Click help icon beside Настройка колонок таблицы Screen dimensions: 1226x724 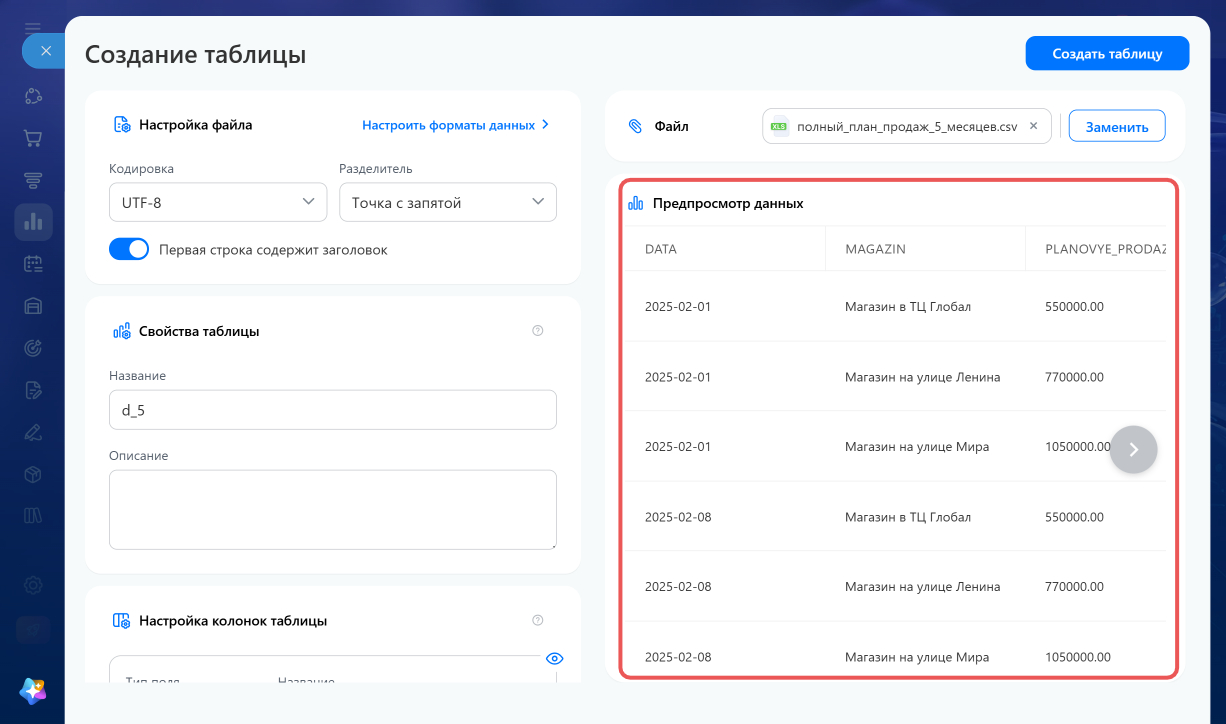pos(538,621)
